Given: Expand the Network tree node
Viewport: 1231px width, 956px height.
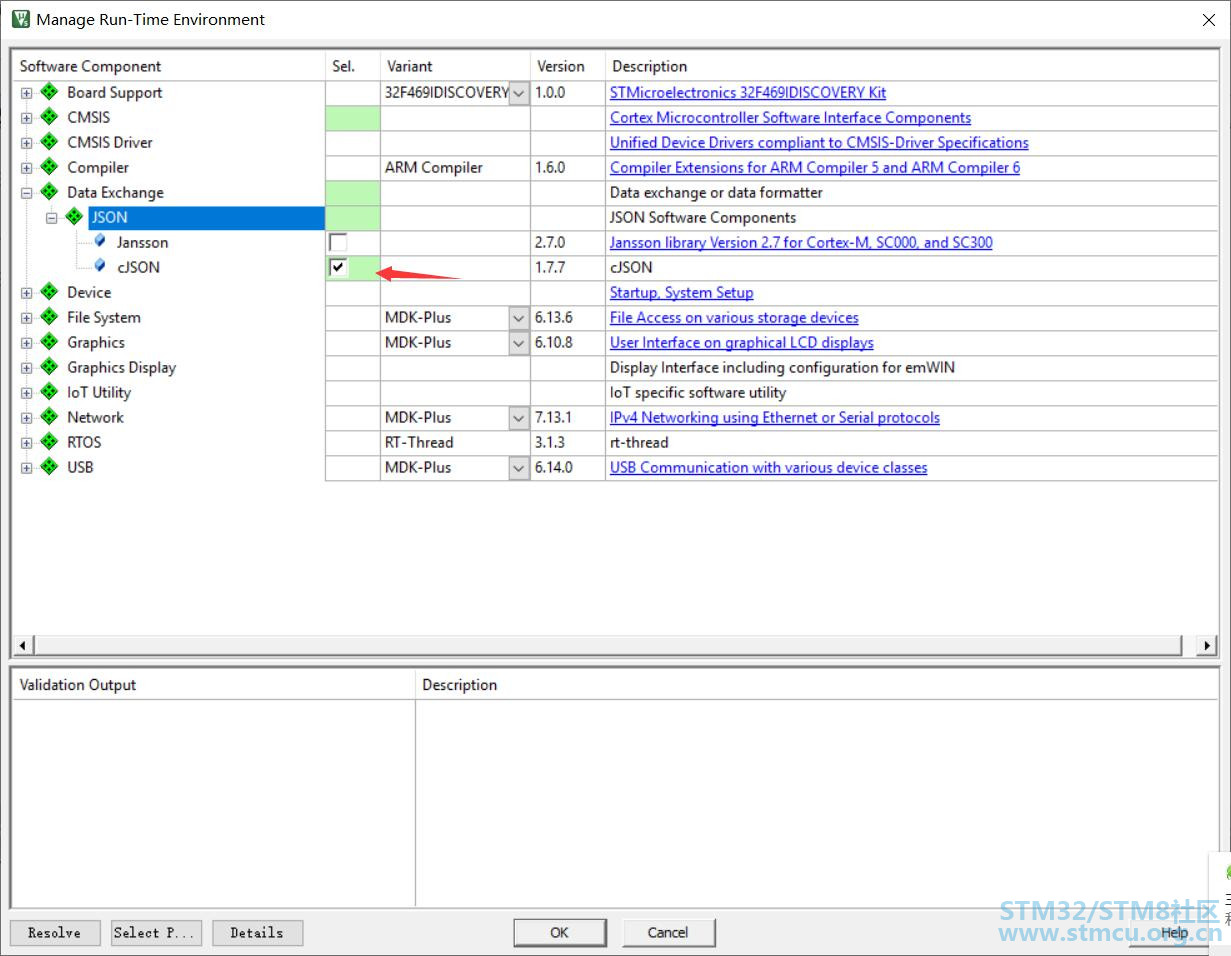Looking at the screenshot, I should (x=26, y=418).
